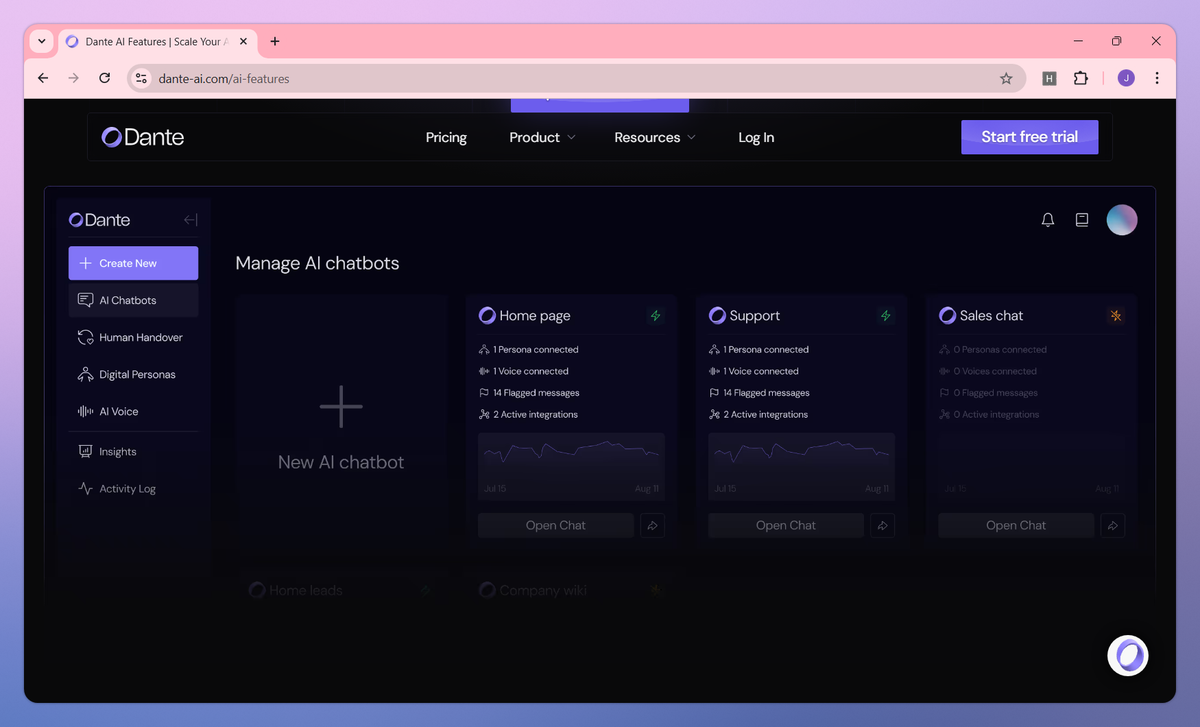This screenshot has width=1200, height=727.
Task: Click Sales chat orange status icon
Action: click(1116, 315)
